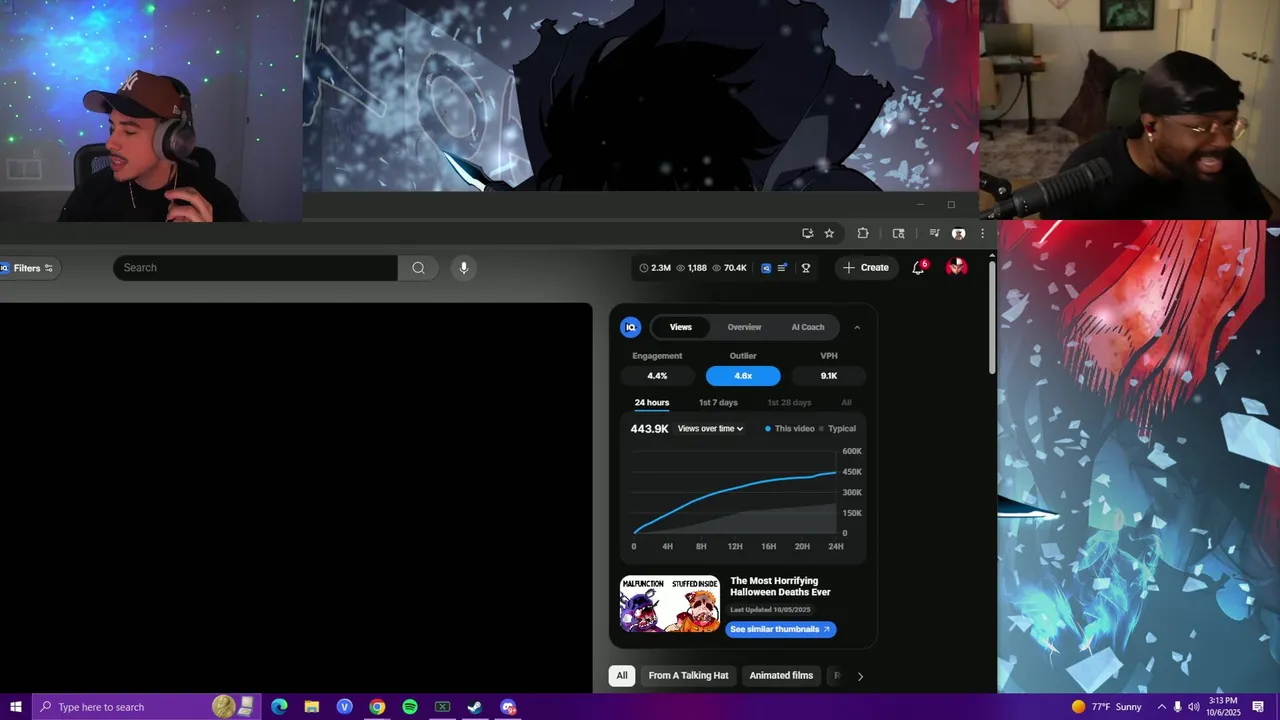Select the All category chip

click(x=622, y=676)
